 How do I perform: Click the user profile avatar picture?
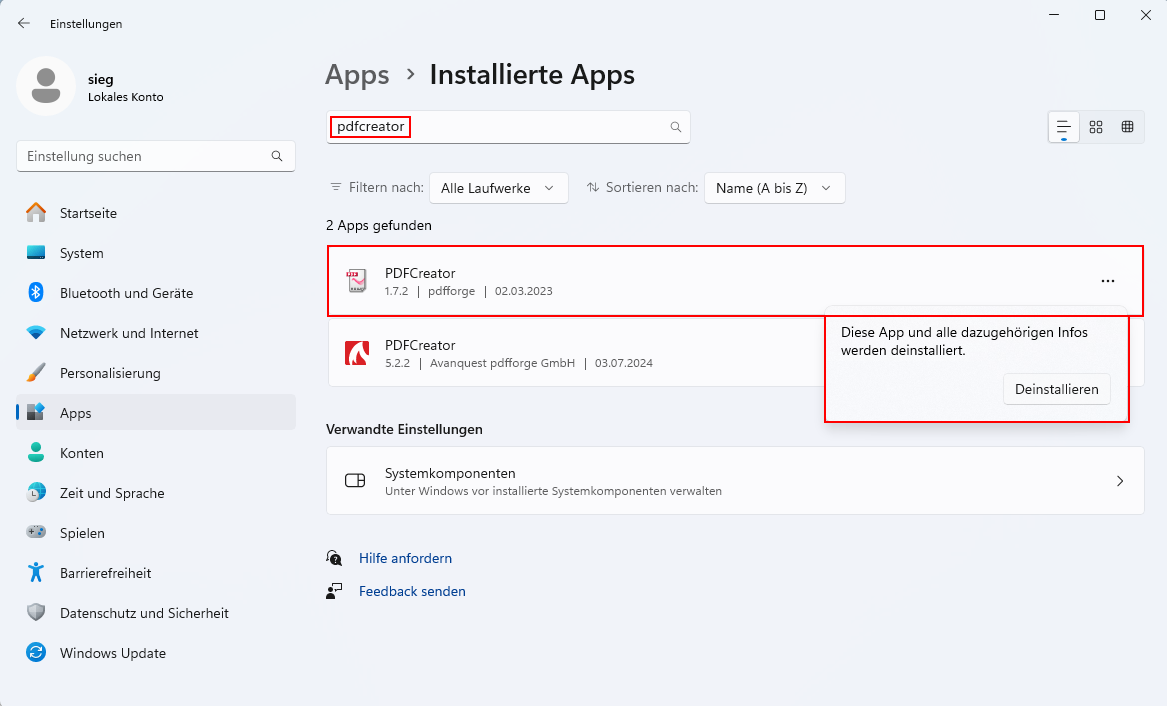coord(45,86)
